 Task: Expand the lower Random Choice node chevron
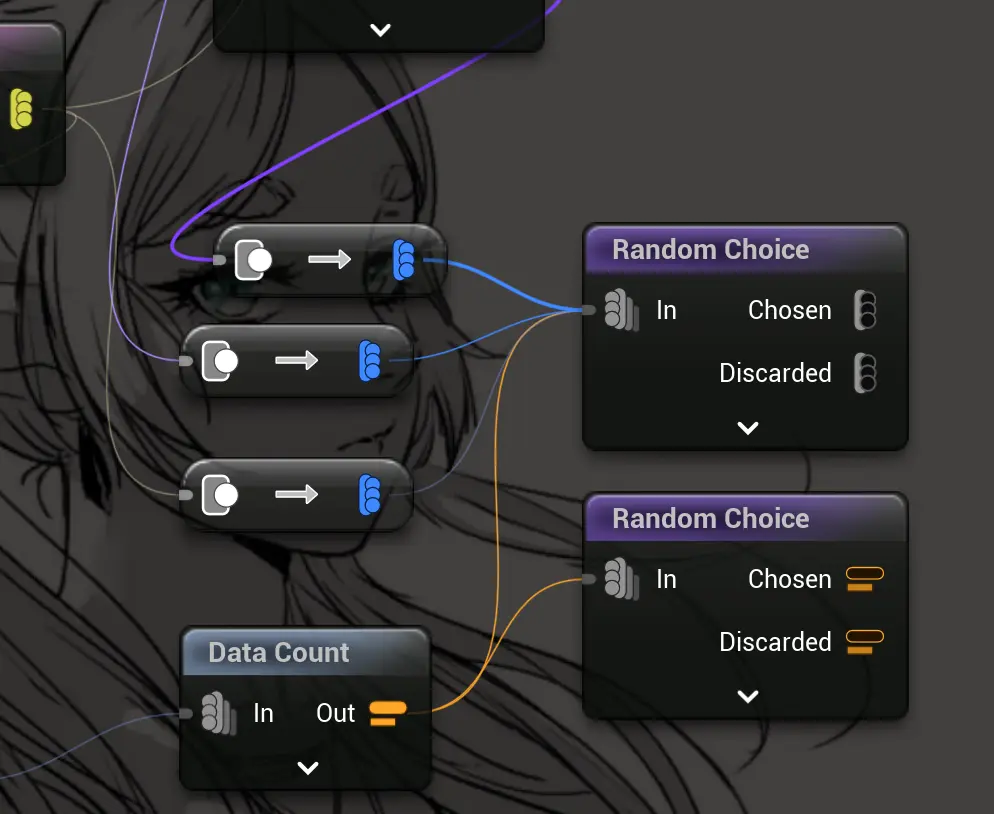[747, 697]
